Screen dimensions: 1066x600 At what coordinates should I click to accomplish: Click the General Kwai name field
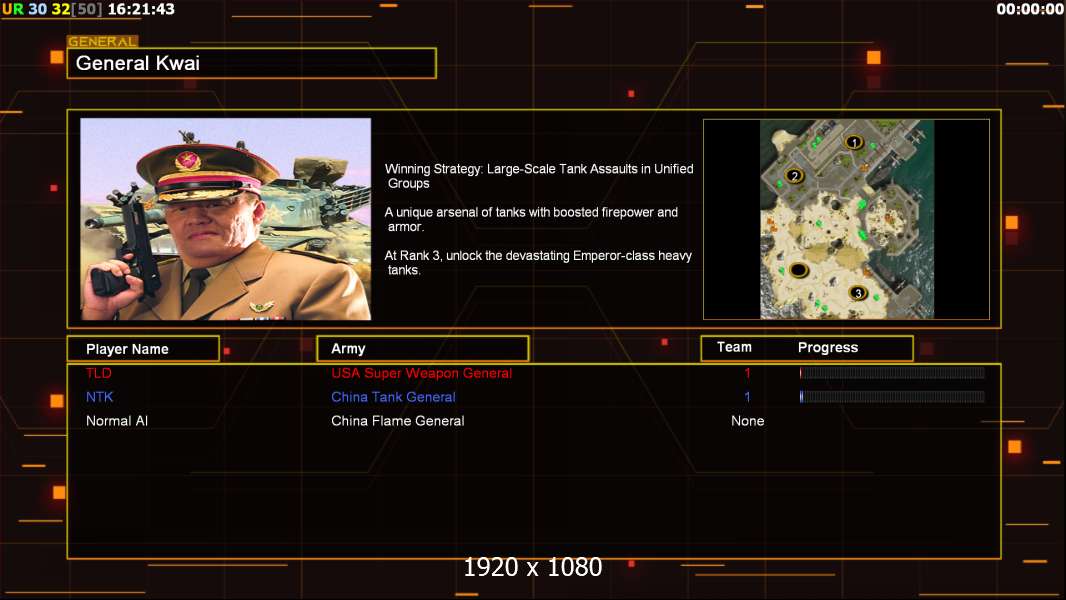252,63
